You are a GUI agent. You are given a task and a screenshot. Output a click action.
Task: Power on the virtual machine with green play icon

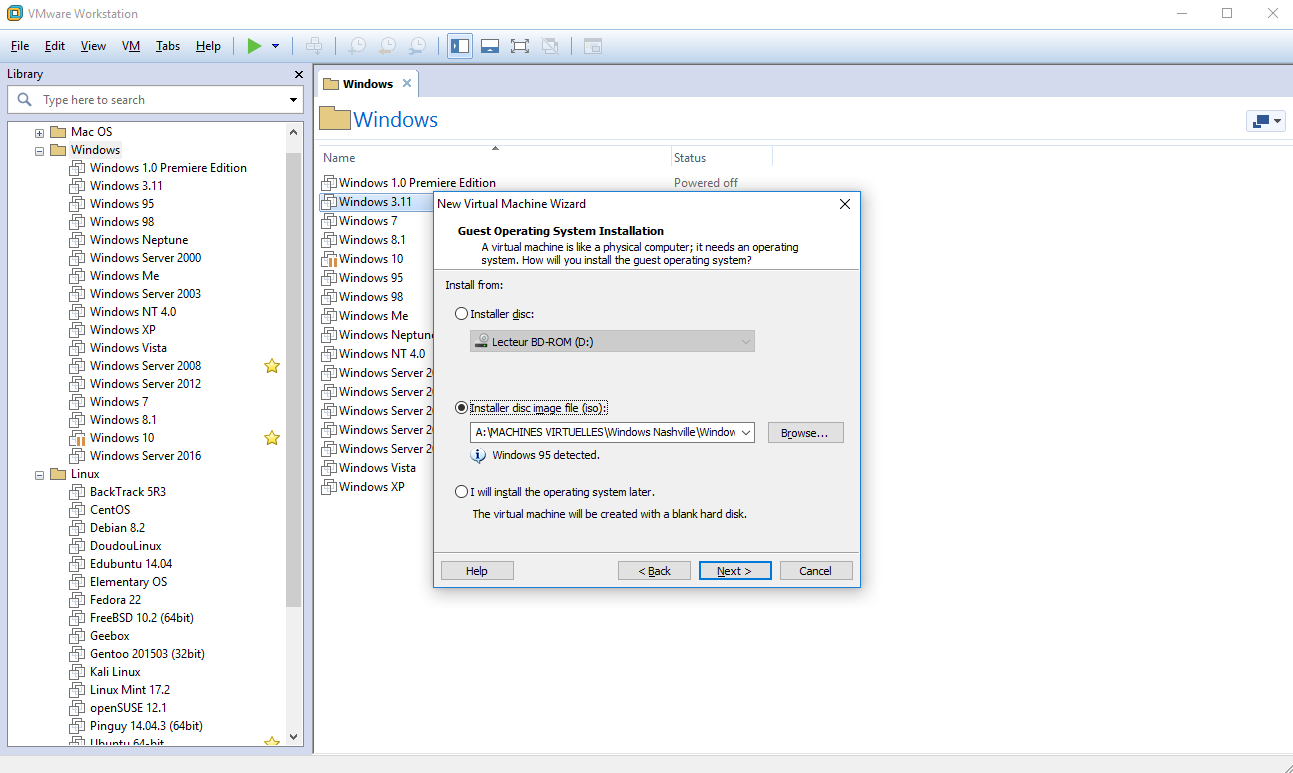254,46
